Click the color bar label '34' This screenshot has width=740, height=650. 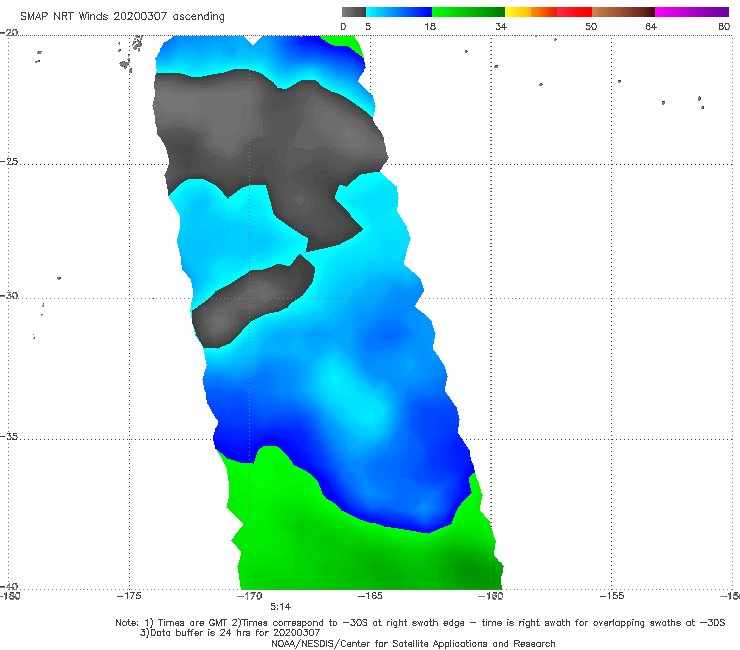[x=501, y=27]
